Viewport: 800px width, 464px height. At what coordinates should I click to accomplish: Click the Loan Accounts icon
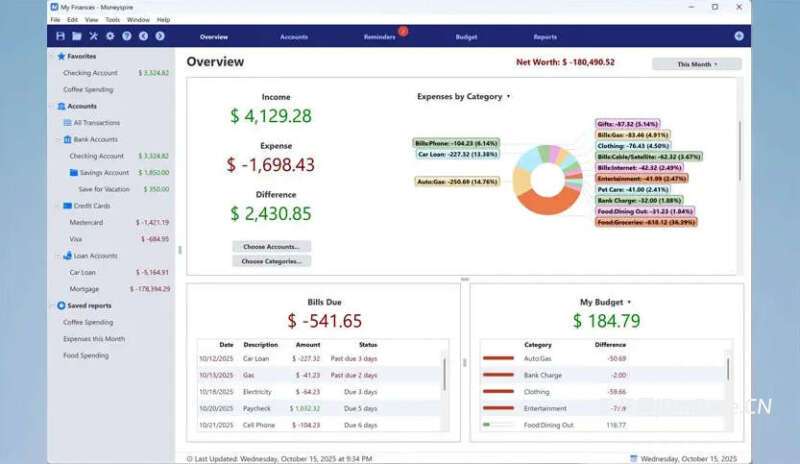coord(67,256)
